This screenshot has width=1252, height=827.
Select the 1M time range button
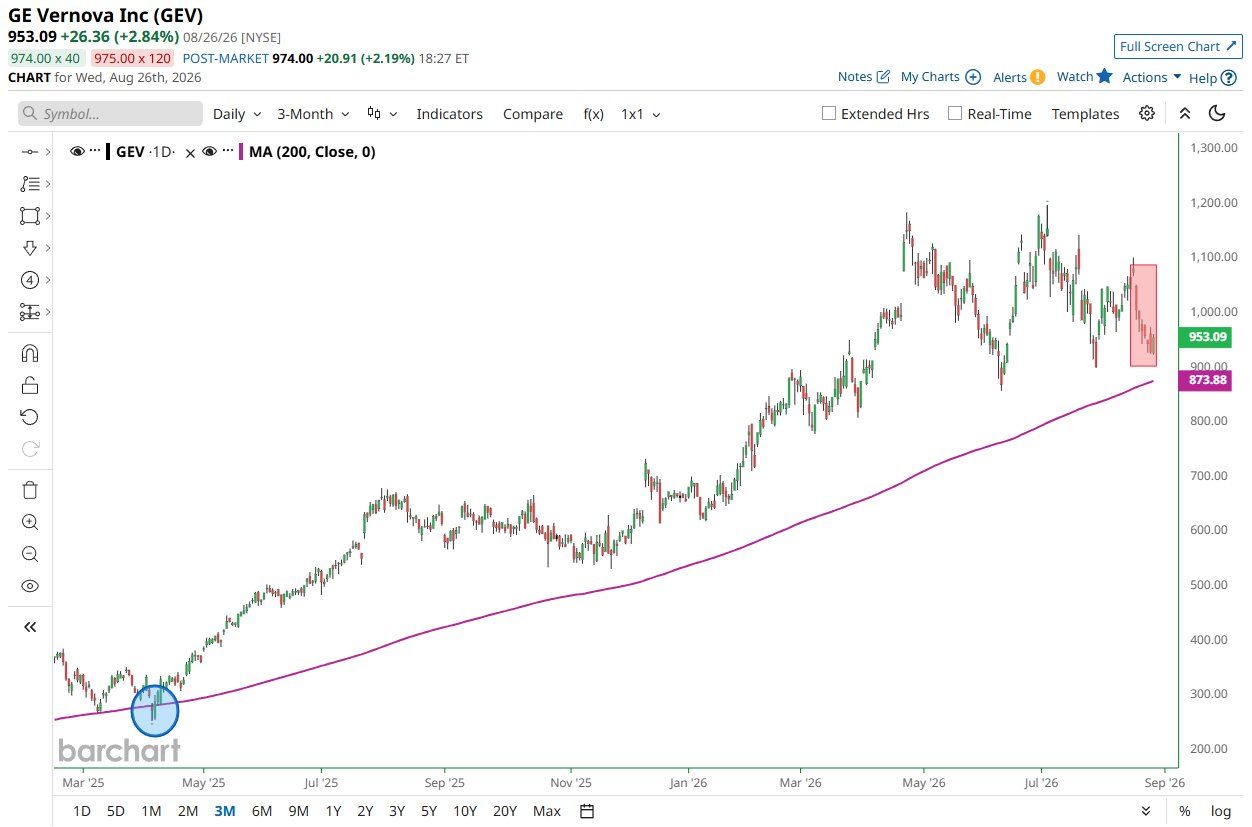pos(151,811)
